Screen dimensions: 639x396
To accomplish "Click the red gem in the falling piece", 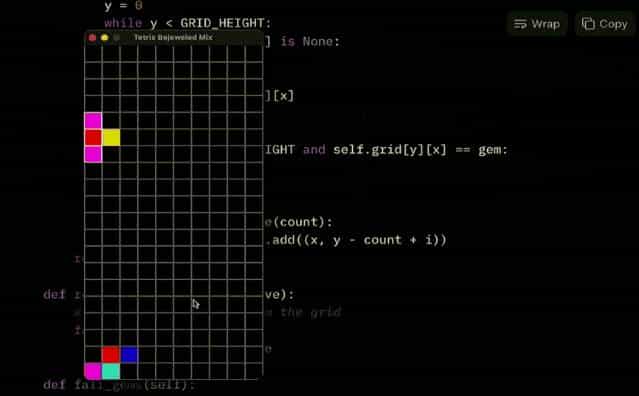I will click(93, 138).
